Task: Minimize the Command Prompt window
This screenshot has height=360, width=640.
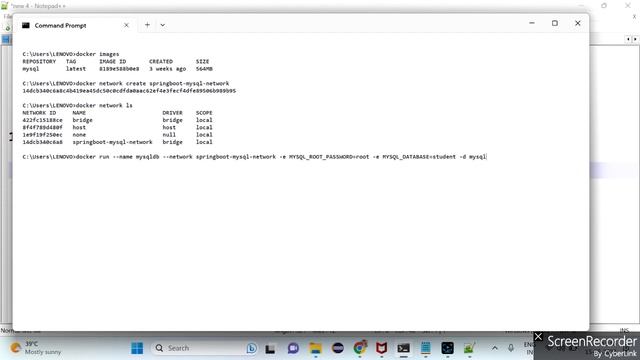Action: click(532, 23)
